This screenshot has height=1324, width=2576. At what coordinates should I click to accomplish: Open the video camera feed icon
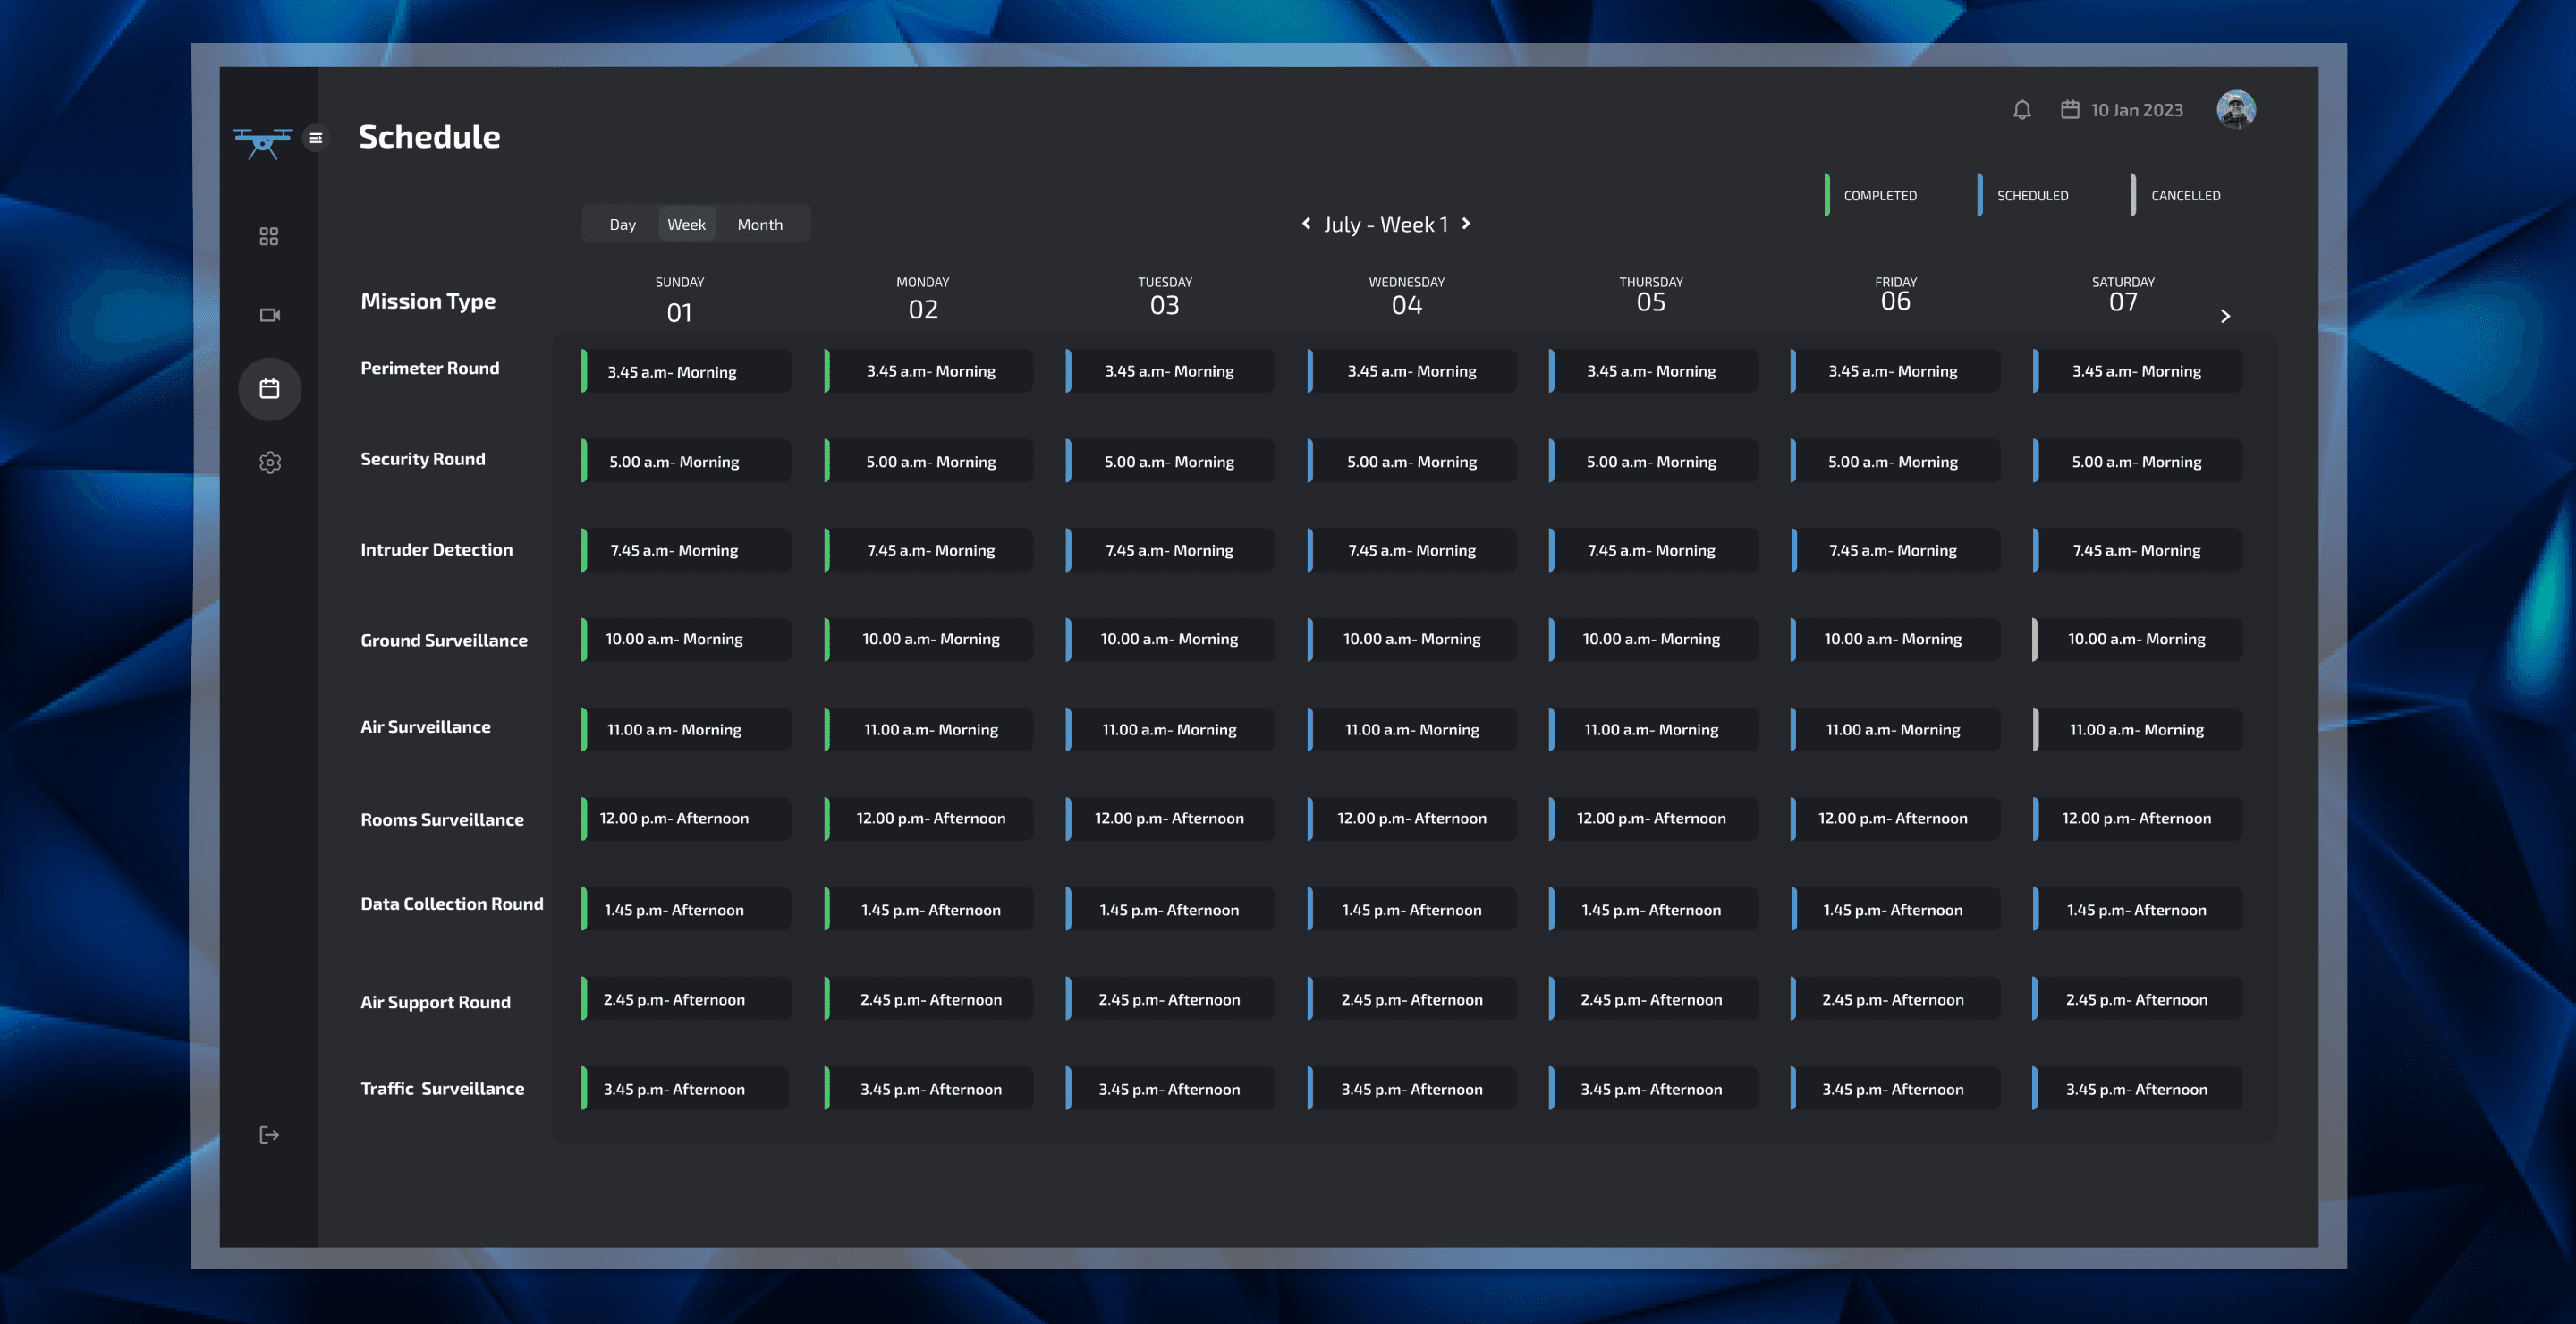269,315
